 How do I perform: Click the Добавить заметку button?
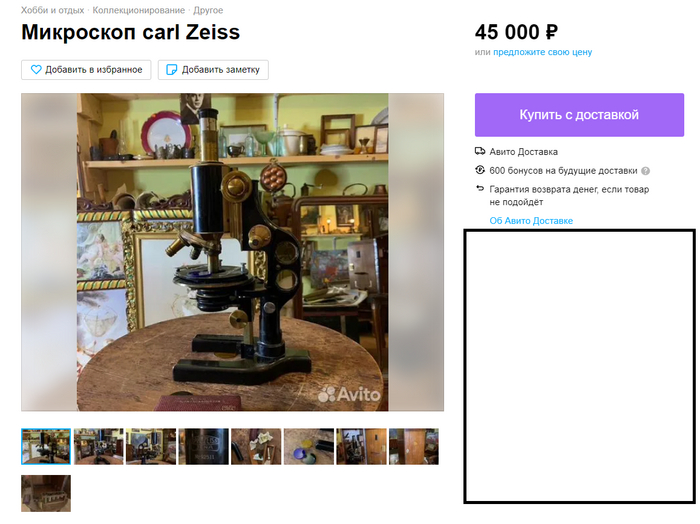pyautogui.click(x=213, y=70)
